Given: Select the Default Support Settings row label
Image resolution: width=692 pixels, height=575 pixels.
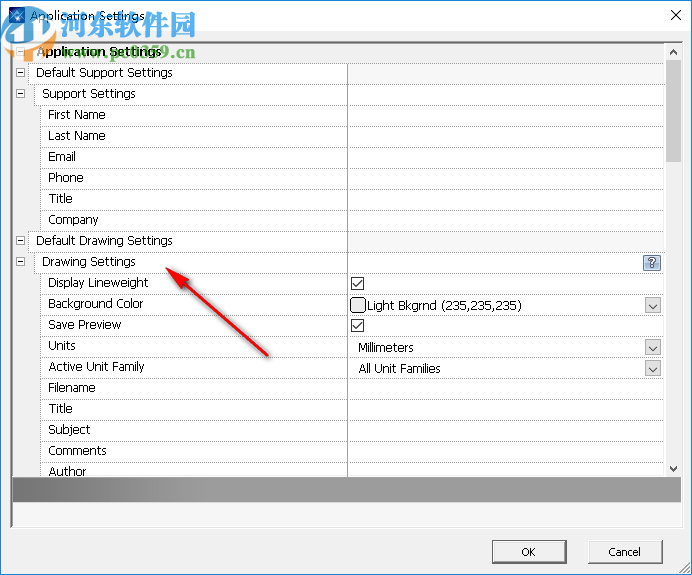Looking at the screenshot, I should pyautogui.click(x=104, y=72).
